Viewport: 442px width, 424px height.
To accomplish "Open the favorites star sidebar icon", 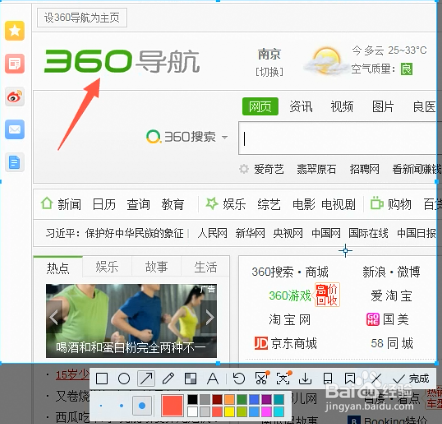I will [x=15, y=31].
